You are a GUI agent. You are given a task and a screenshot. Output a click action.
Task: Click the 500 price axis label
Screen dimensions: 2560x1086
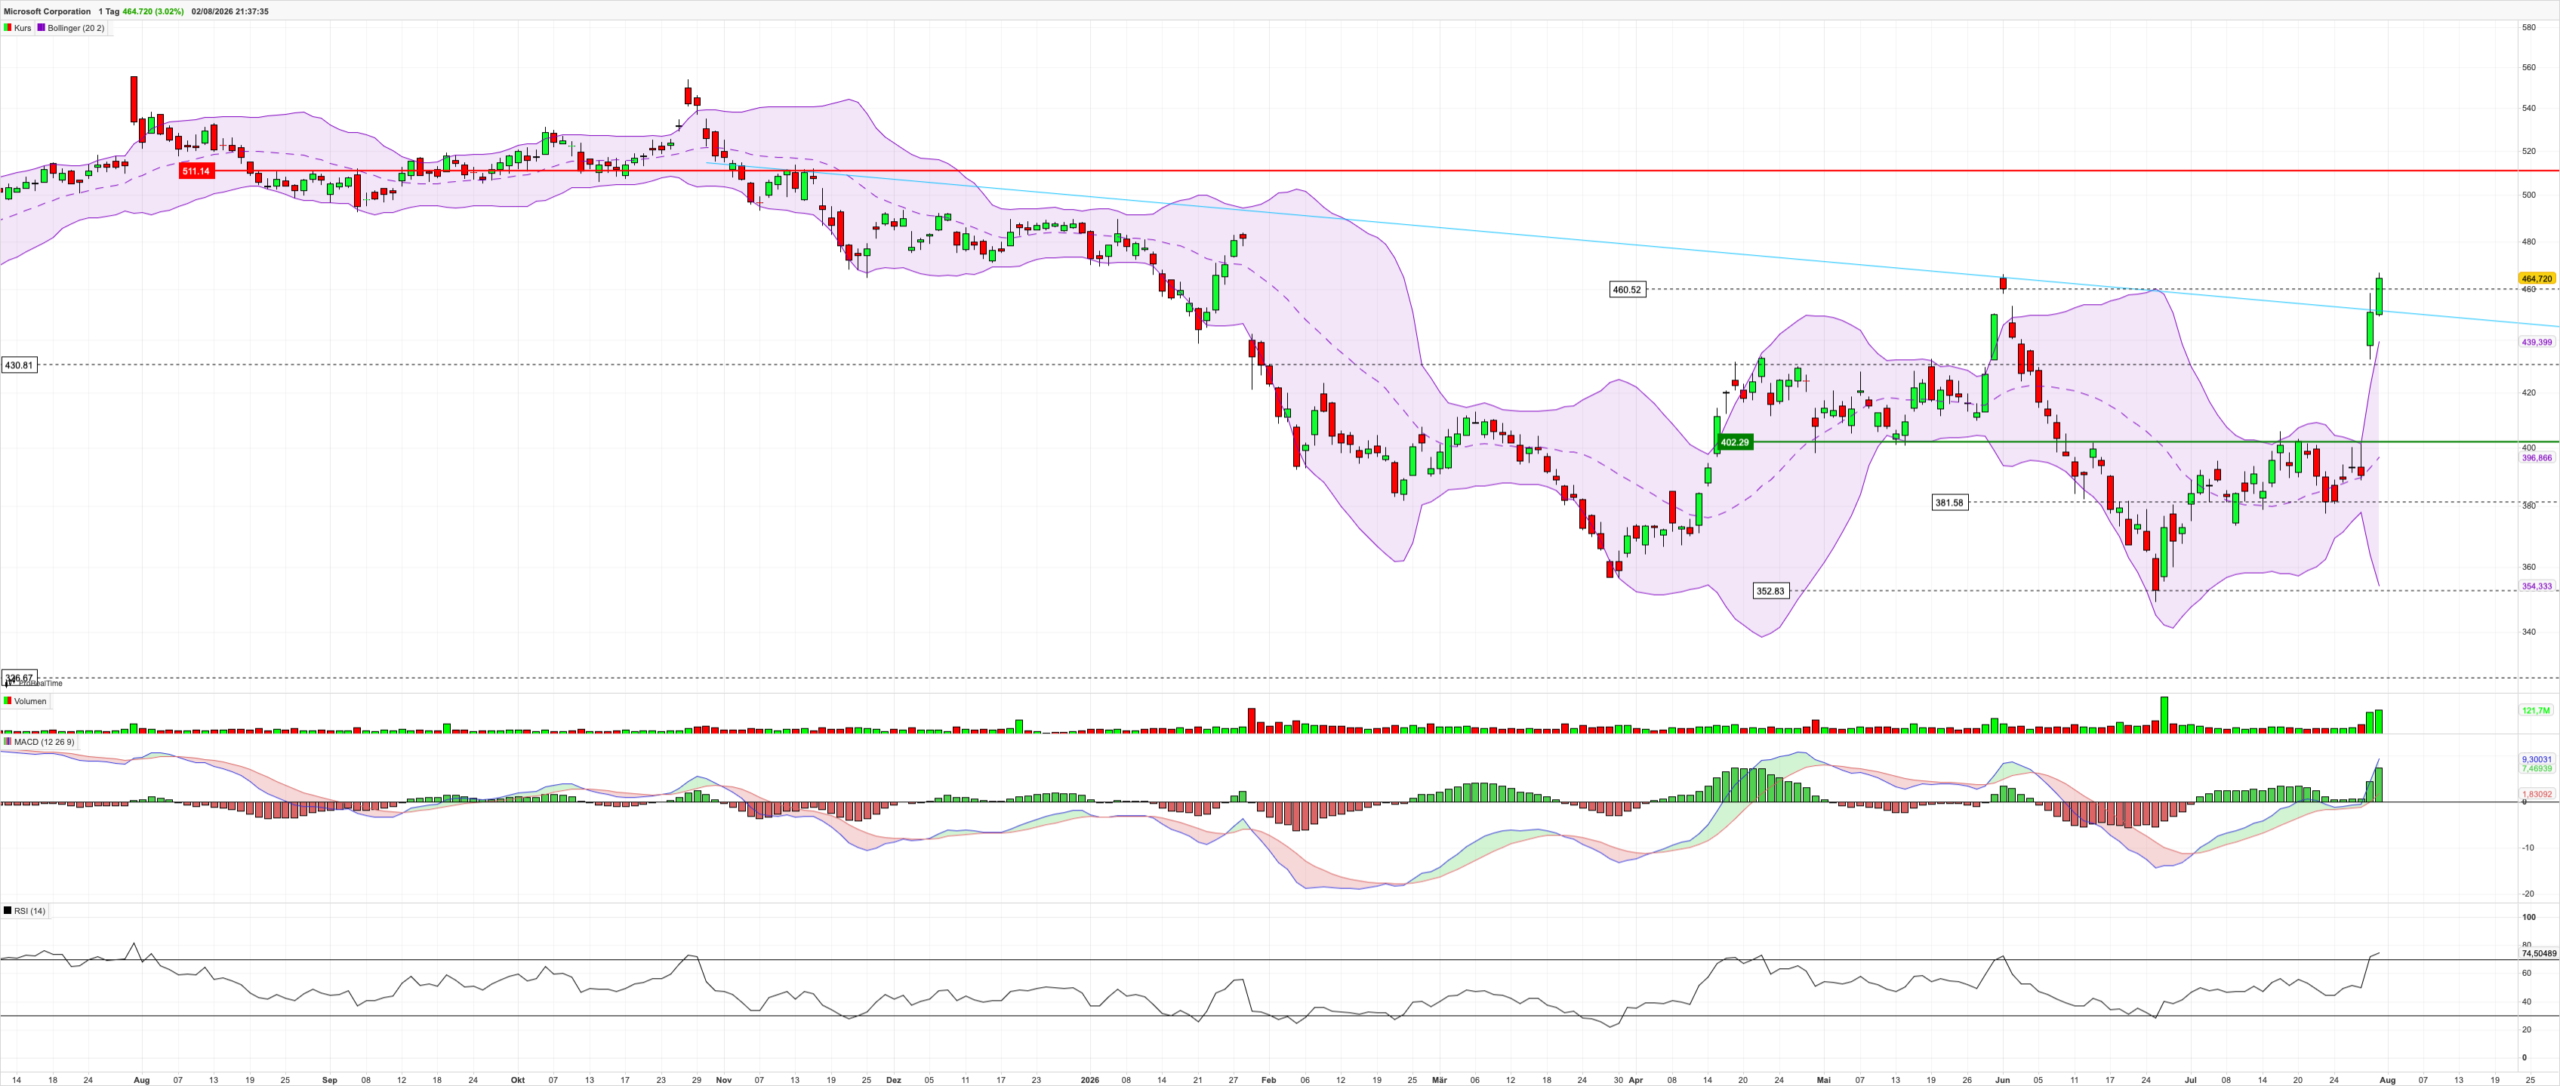point(2529,195)
